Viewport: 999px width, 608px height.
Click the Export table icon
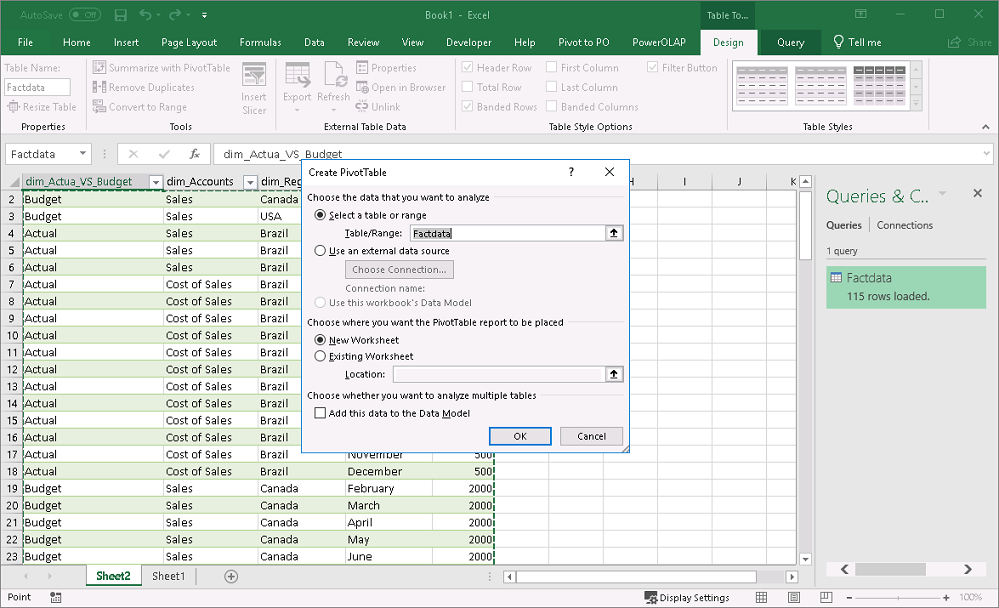click(x=297, y=75)
